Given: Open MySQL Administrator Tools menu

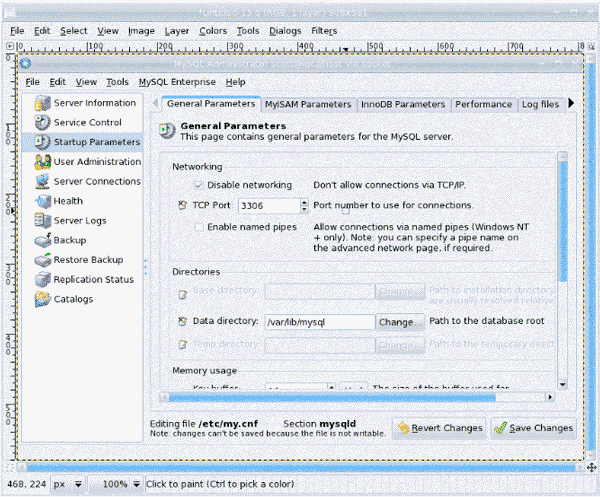Looking at the screenshot, I should (117, 82).
